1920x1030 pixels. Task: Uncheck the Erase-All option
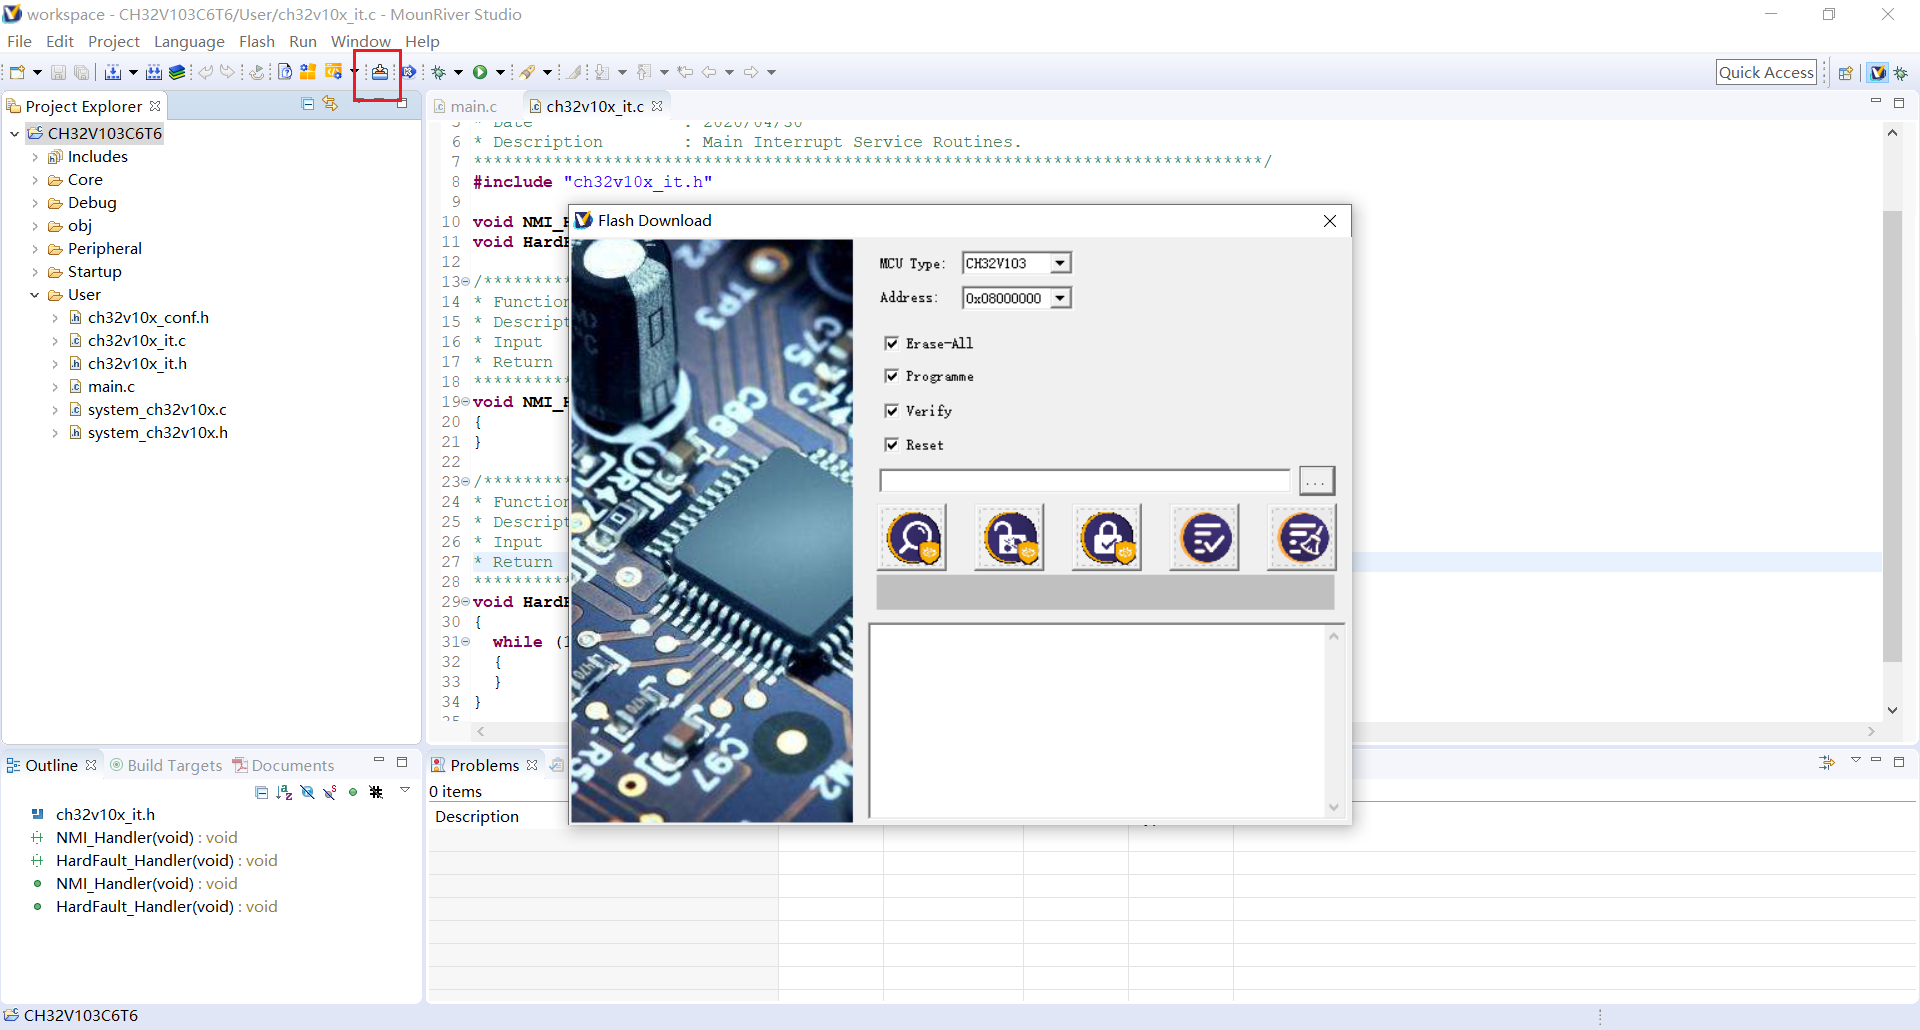pyautogui.click(x=892, y=343)
